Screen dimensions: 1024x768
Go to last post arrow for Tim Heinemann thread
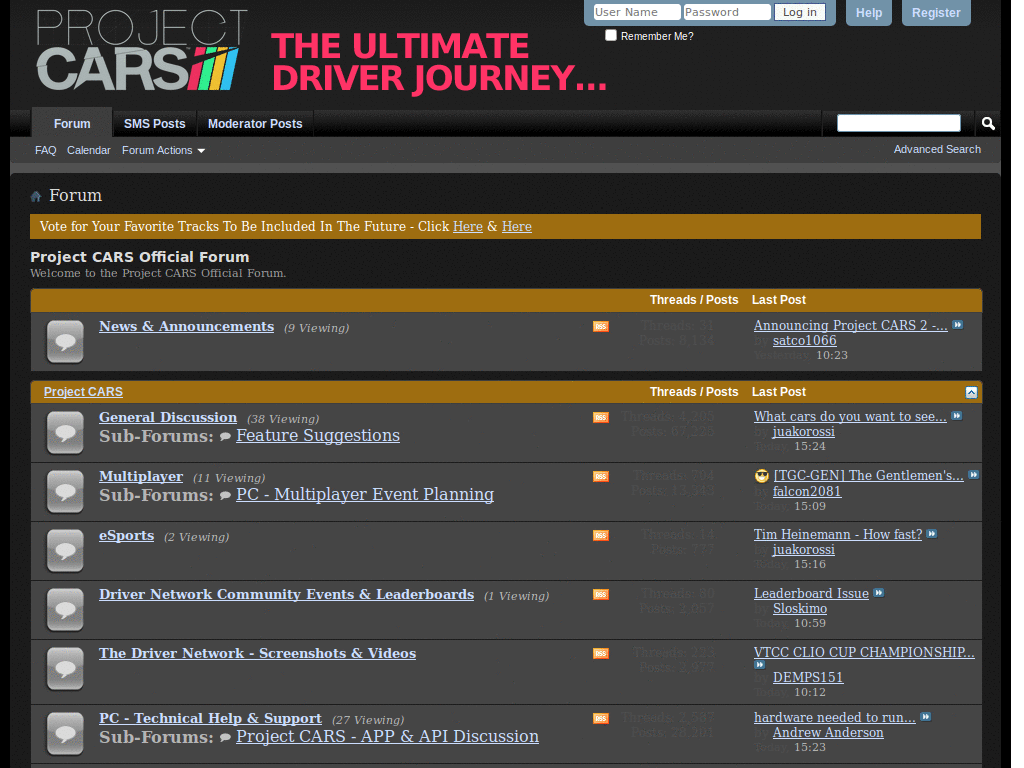pos(932,534)
